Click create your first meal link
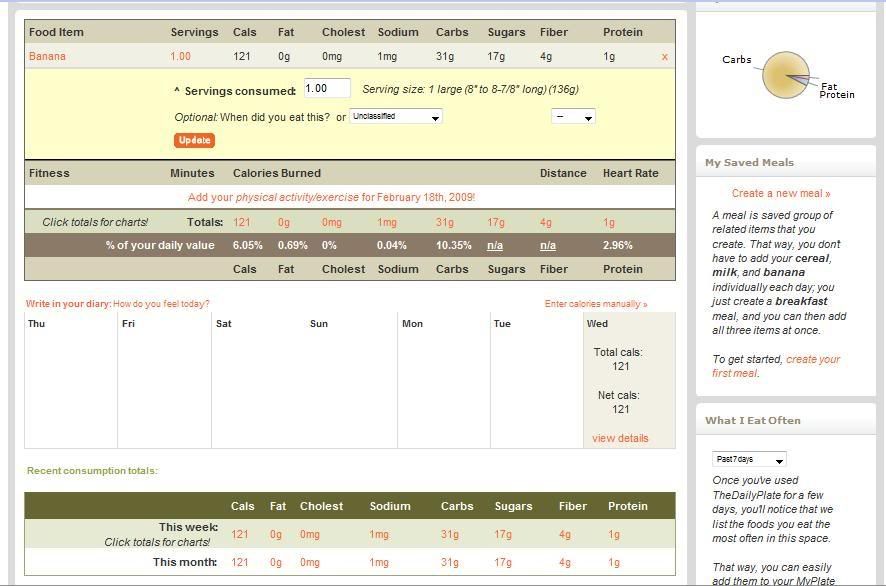 812,366
